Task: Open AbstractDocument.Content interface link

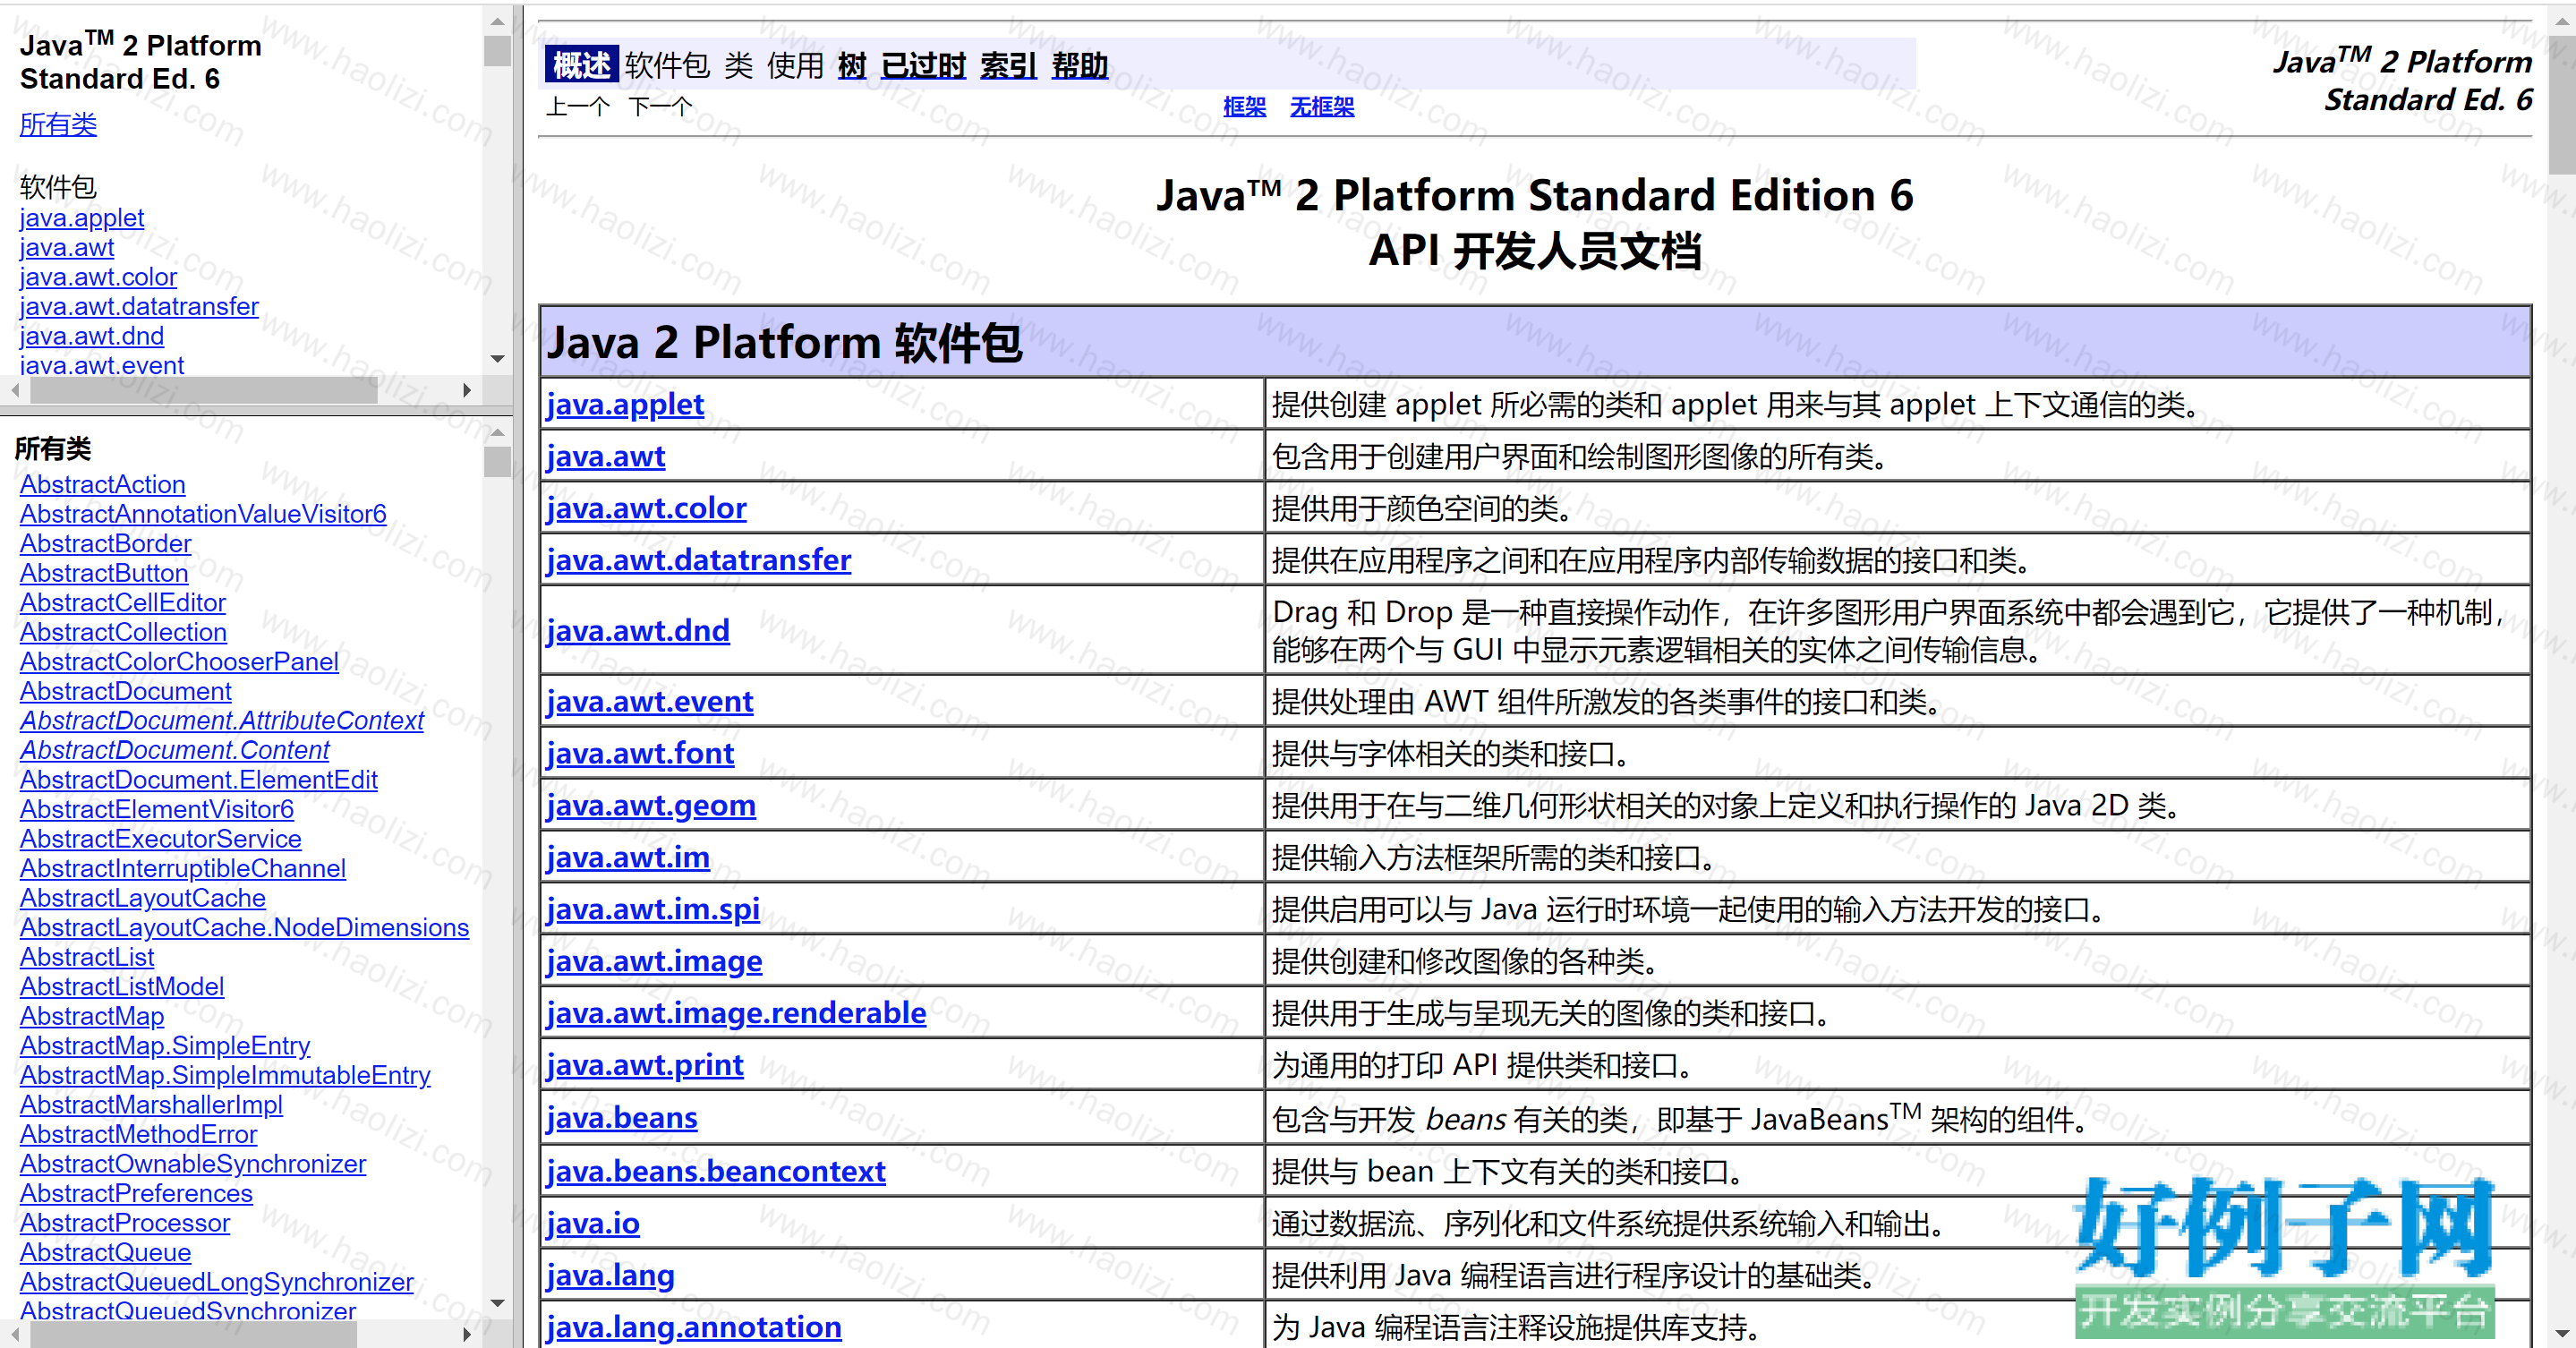Action: (175, 750)
